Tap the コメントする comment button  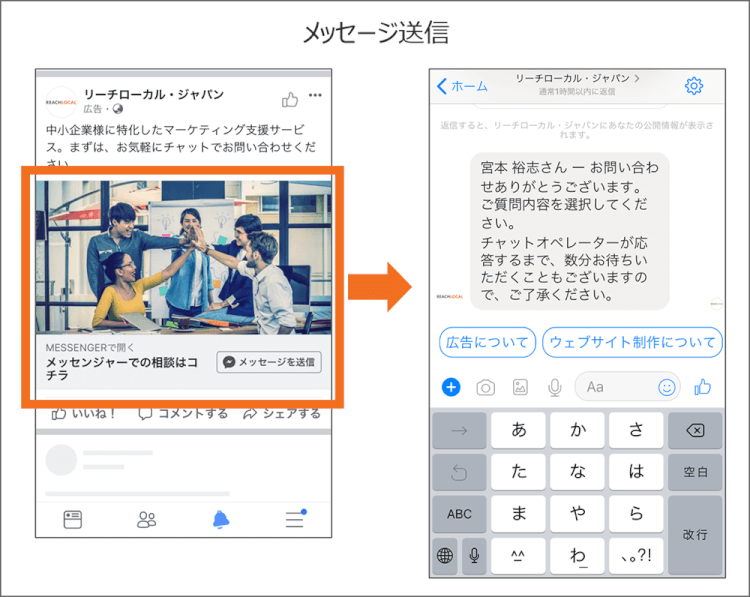183,413
